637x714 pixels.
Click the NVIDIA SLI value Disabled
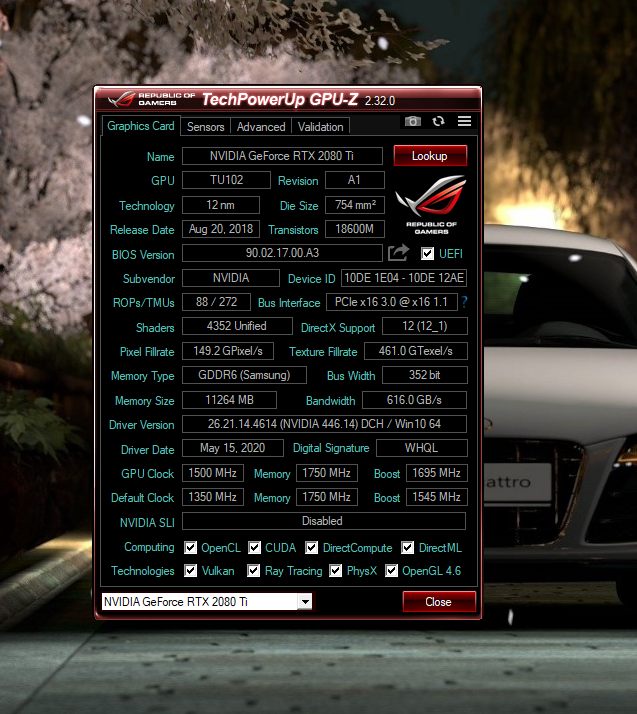coord(324,521)
